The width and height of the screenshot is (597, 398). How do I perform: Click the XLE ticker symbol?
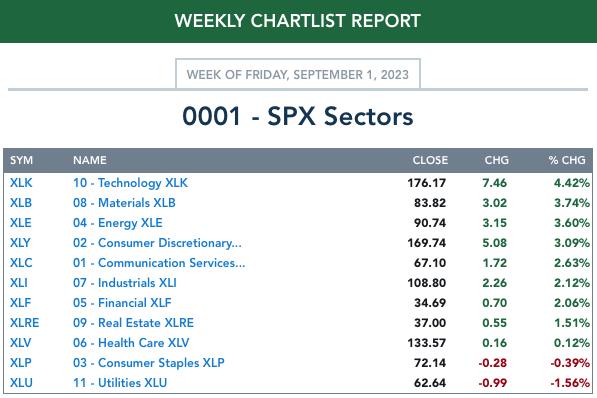click(x=21, y=223)
